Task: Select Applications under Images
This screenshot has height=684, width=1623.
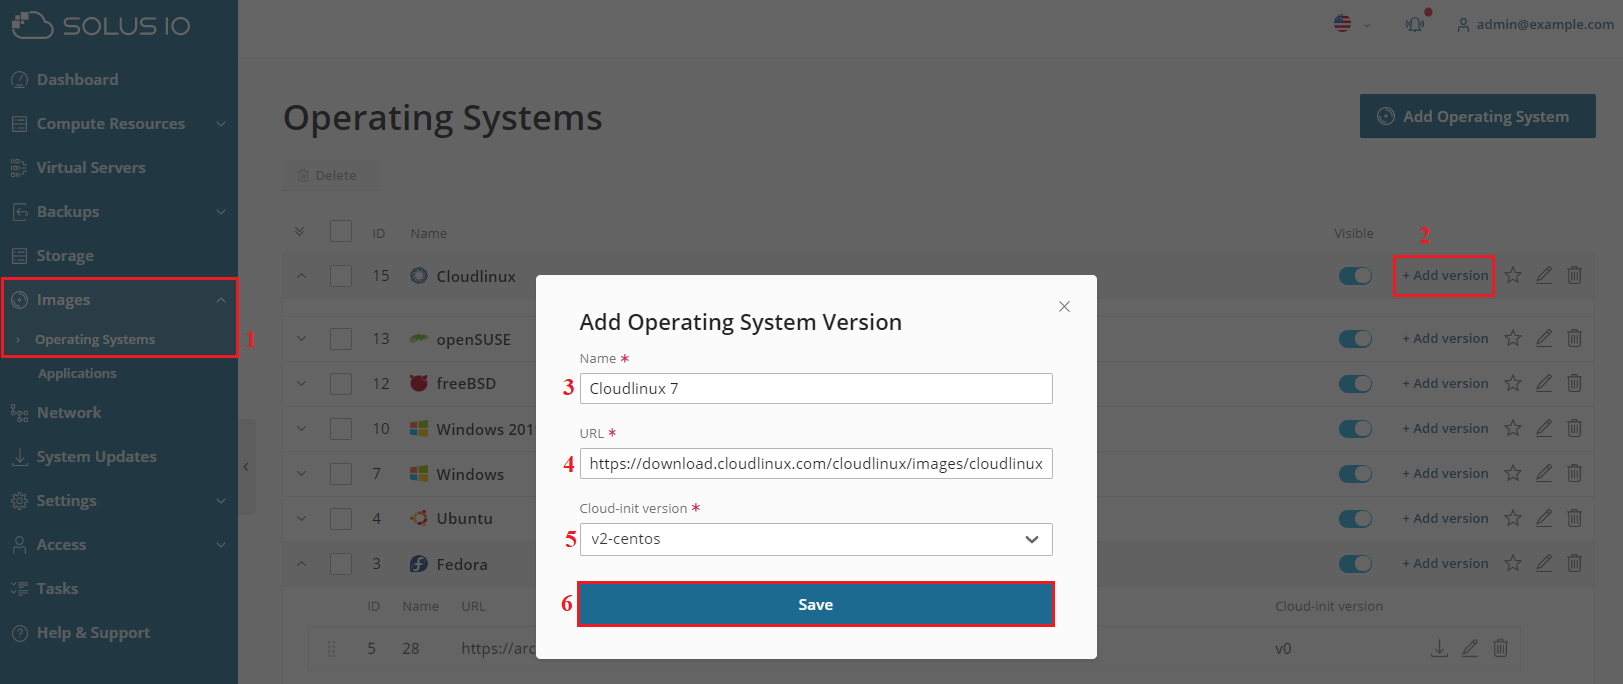Action: [x=77, y=373]
